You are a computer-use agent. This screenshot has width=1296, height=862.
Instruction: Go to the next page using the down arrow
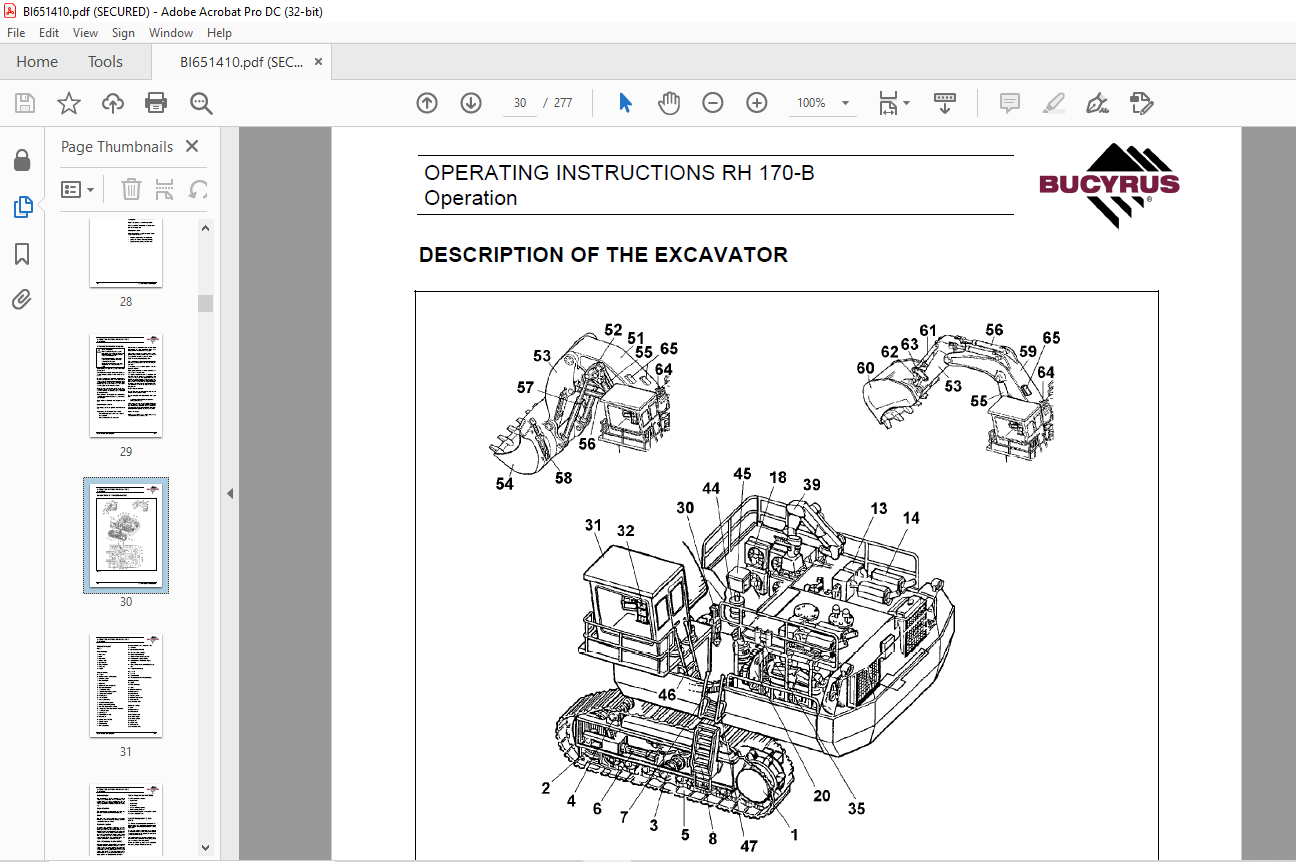click(471, 103)
